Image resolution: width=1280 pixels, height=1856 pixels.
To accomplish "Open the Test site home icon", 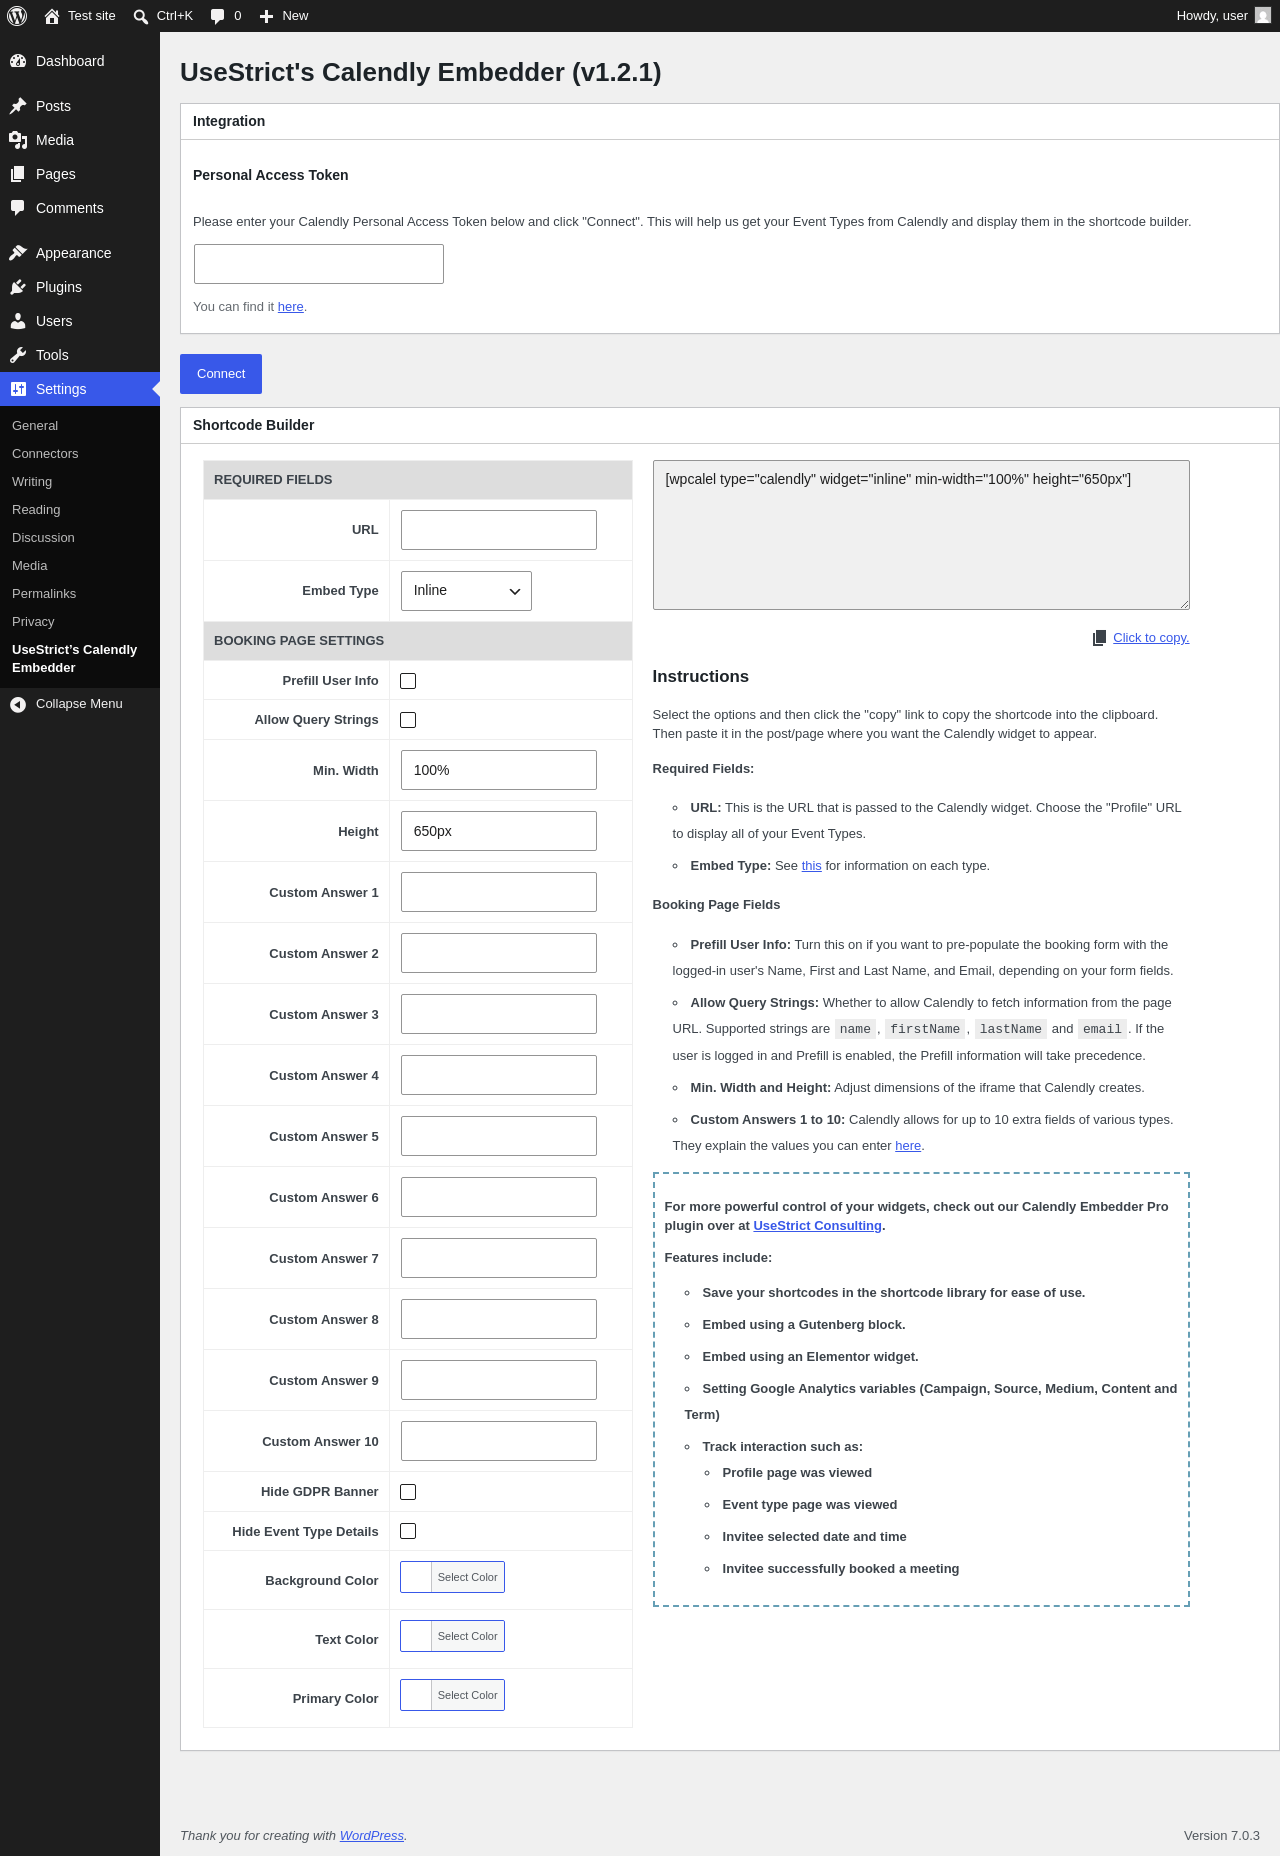I will click(52, 16).
